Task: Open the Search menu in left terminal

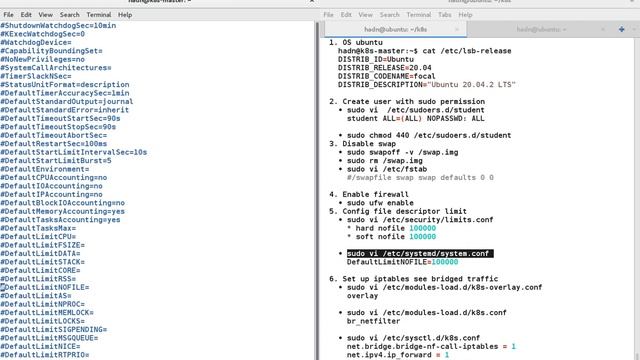Action: point(69,15)
